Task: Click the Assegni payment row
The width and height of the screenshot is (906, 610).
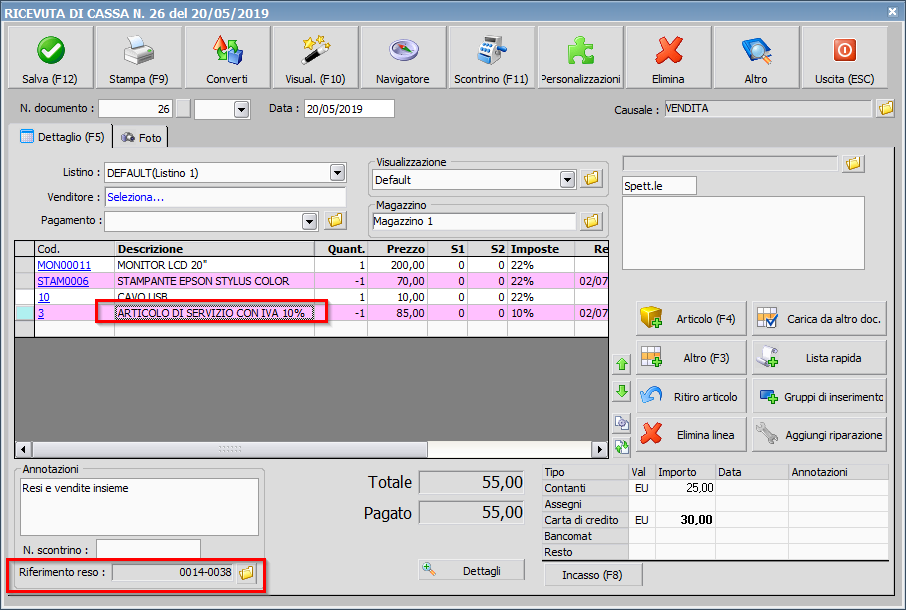Action: (715, 504)
